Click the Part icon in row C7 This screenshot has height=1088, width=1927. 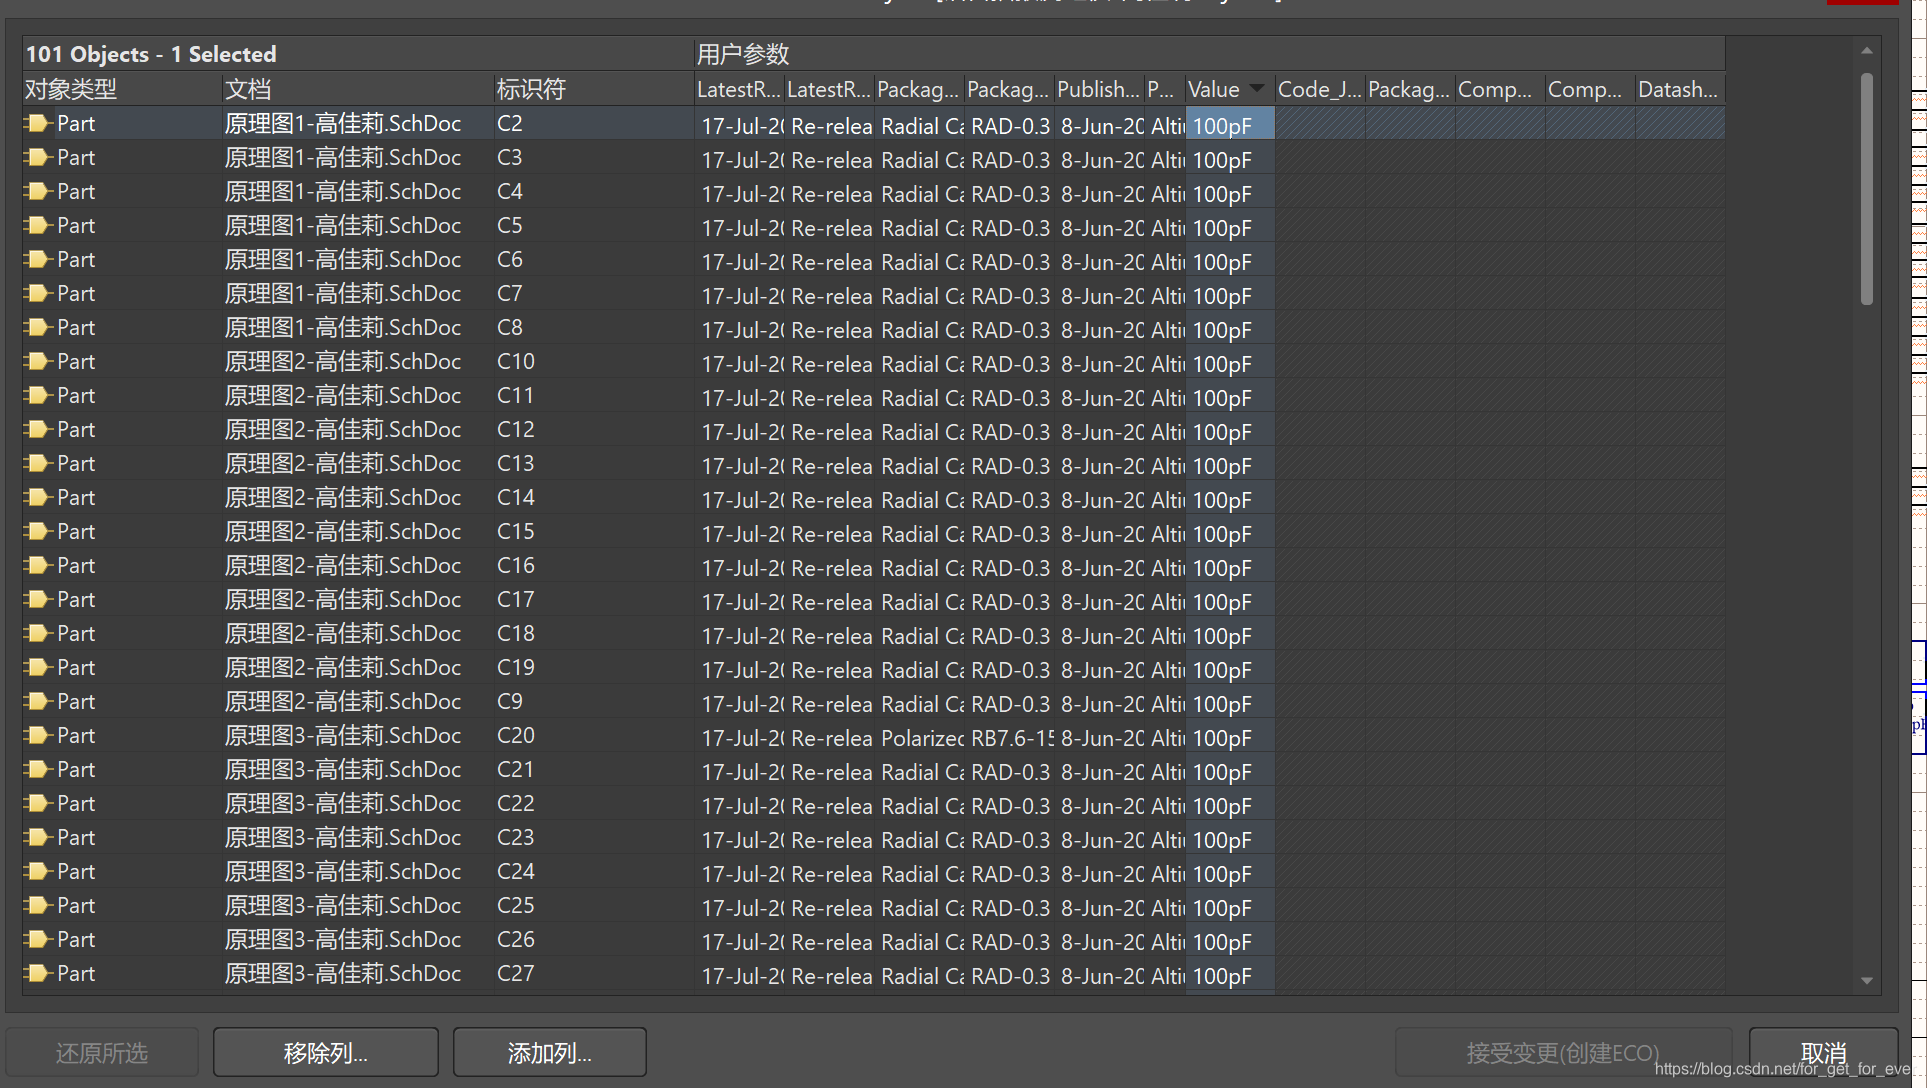[38, 294]
